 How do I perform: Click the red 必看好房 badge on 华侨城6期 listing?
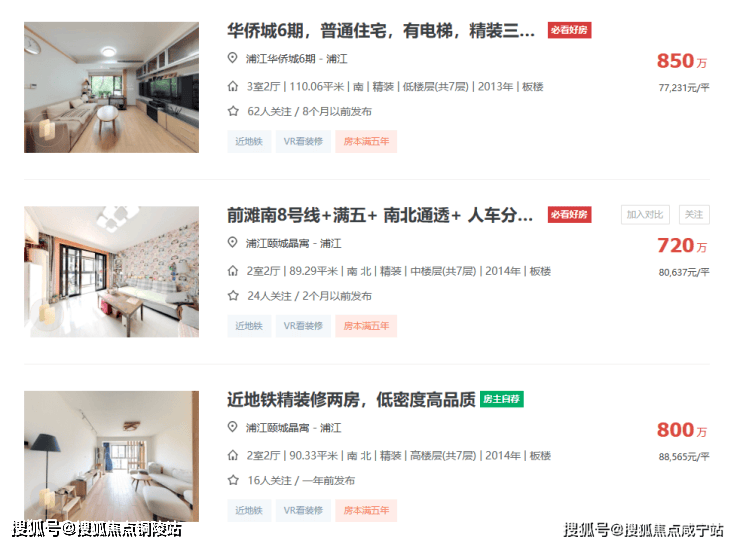point(569,30)
